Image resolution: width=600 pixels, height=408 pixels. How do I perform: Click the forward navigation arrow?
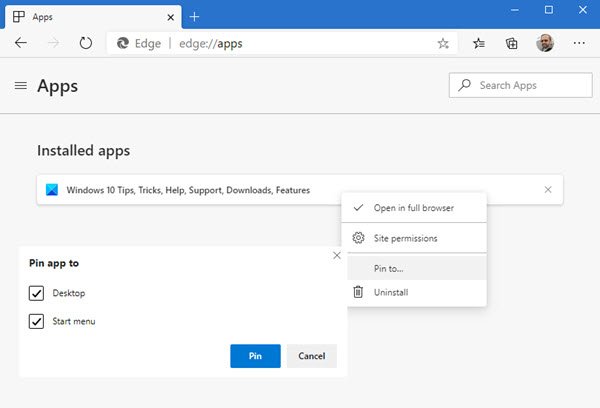tap(53, 43)
